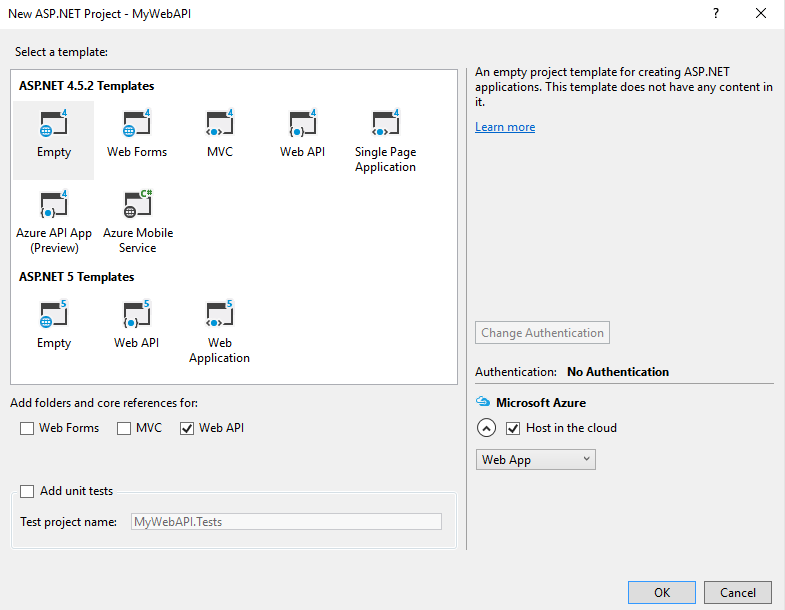
Task: Open the dialog Help question mark
Action: 715,13
